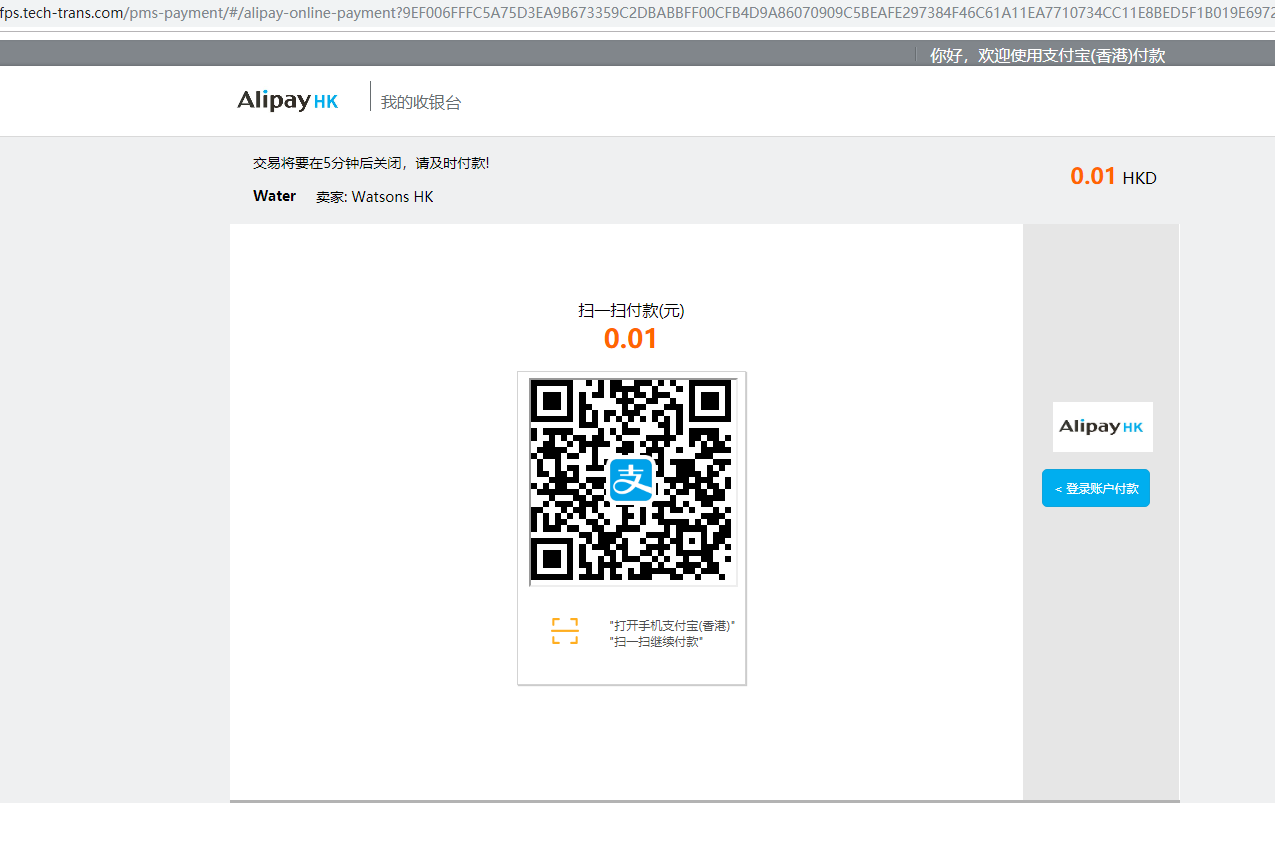The image size is (1275, 849).
Task: Click the welcome text 你好，欢迎使用支付宝(香港)付款
Action: [x=1048, y=56]
